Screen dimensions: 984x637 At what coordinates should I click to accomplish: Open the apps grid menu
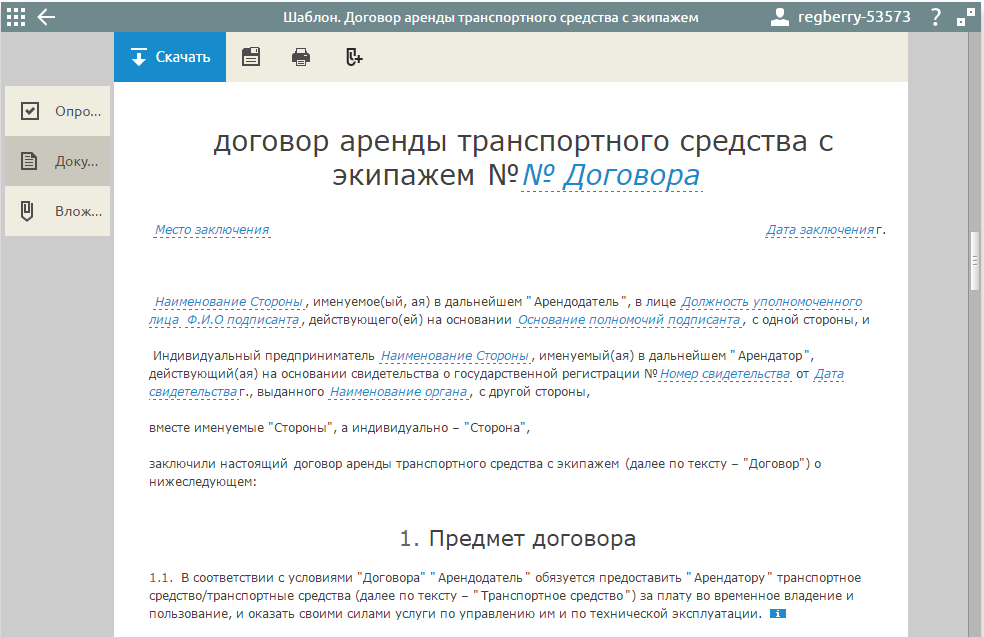tap(16, 17)
